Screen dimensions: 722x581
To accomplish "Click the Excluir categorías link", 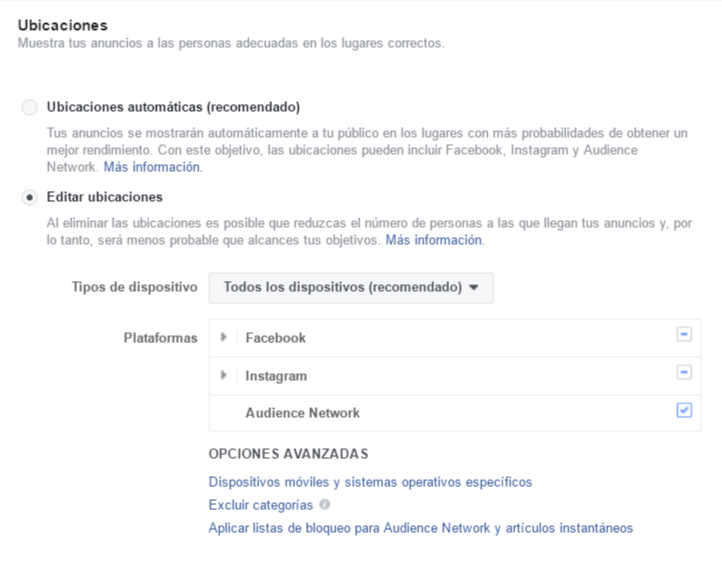I will (260, 505).
